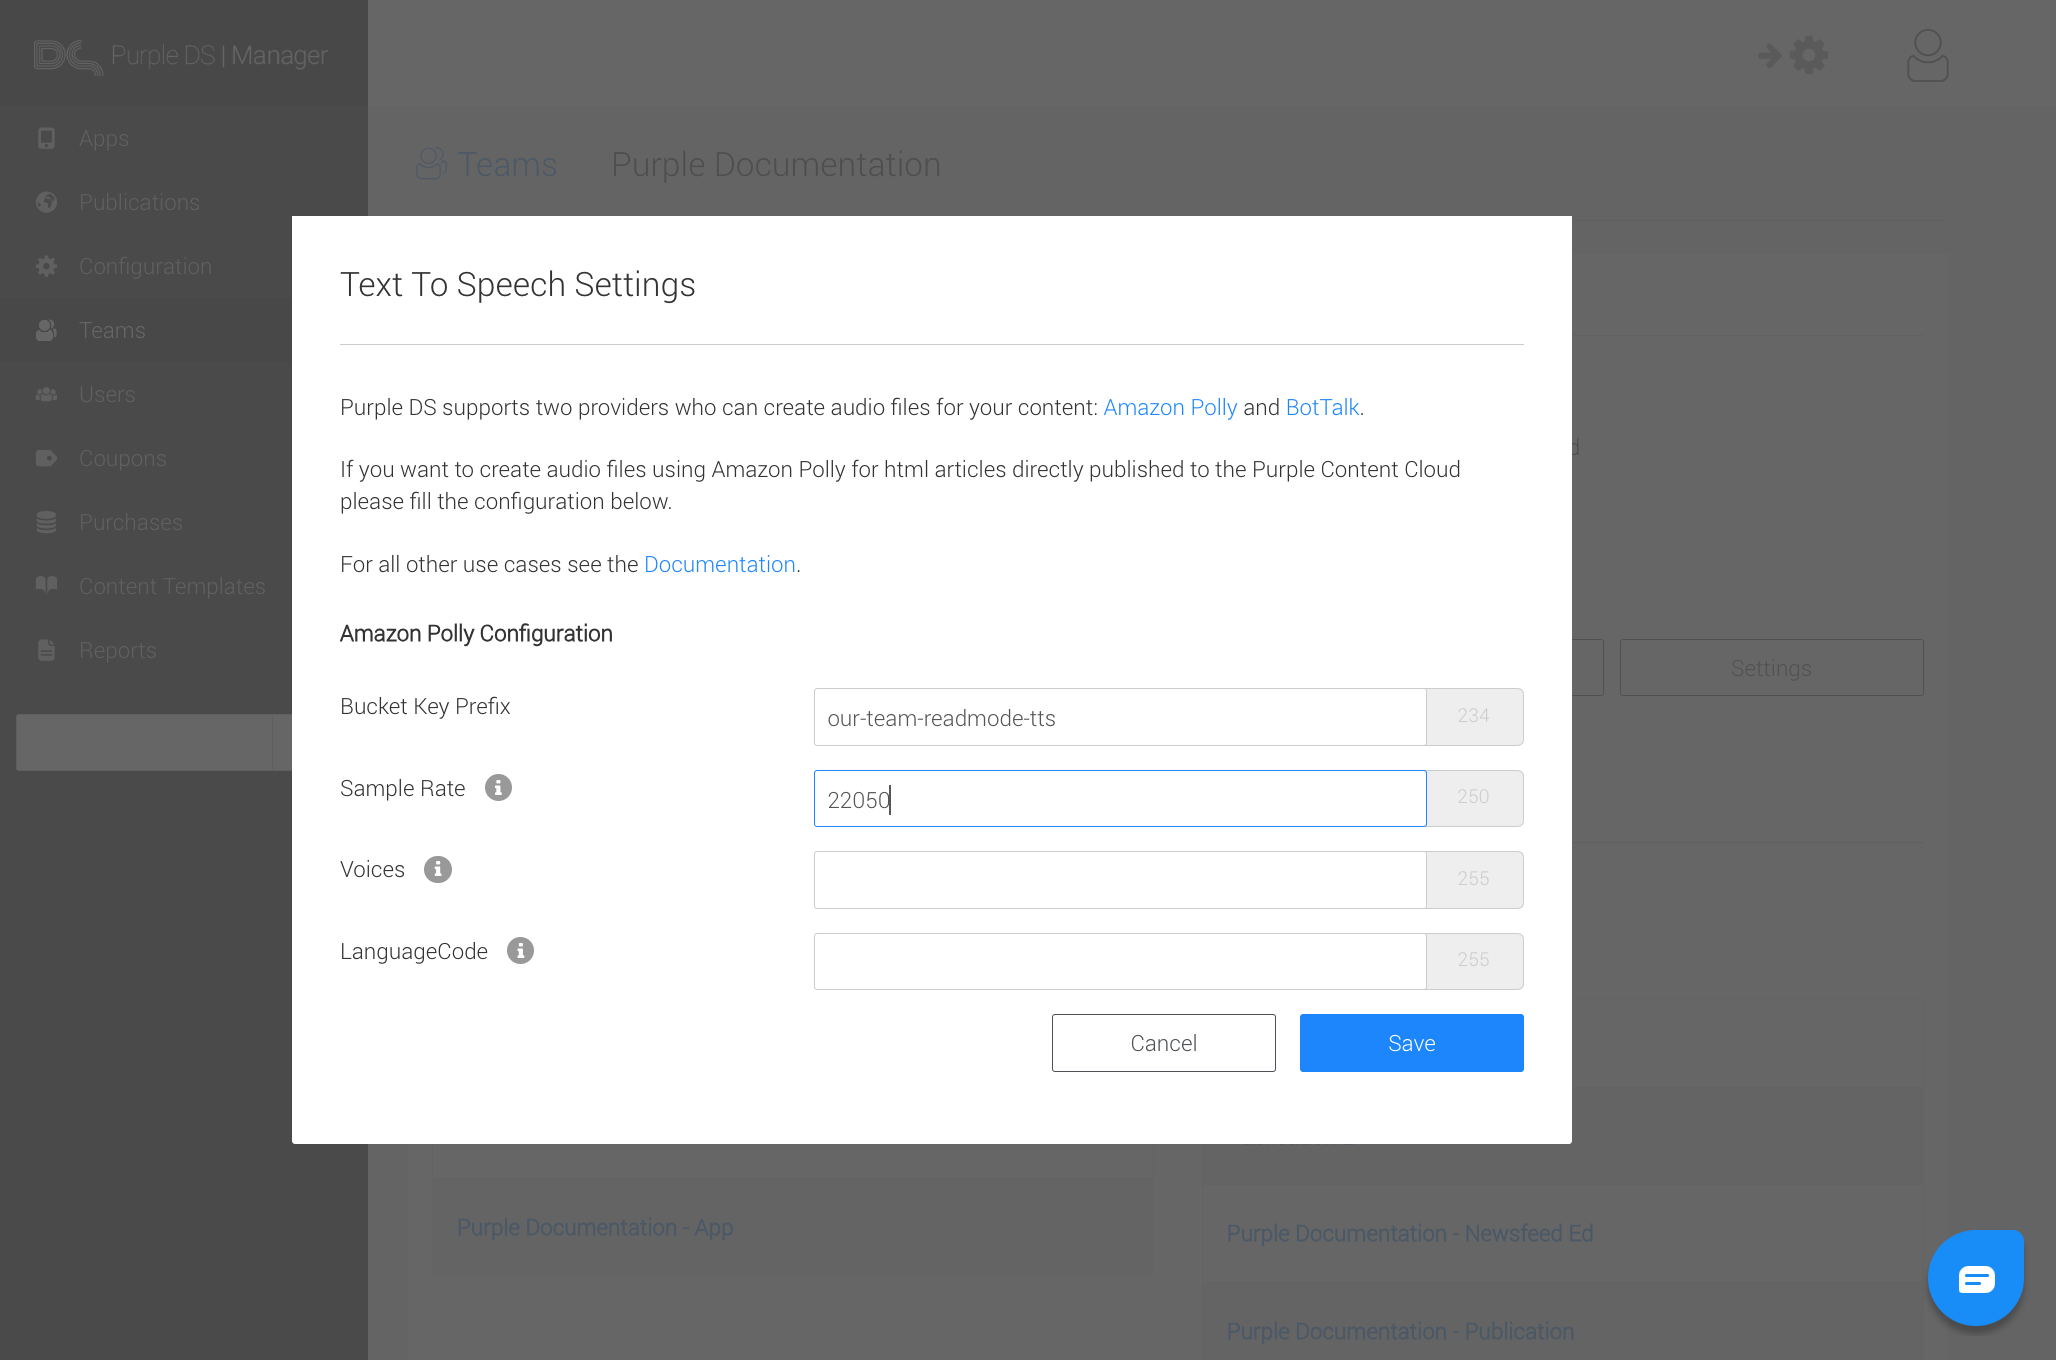Open the Documentation link
This screenshot has width=2056, height=1360.
[719, 565]
